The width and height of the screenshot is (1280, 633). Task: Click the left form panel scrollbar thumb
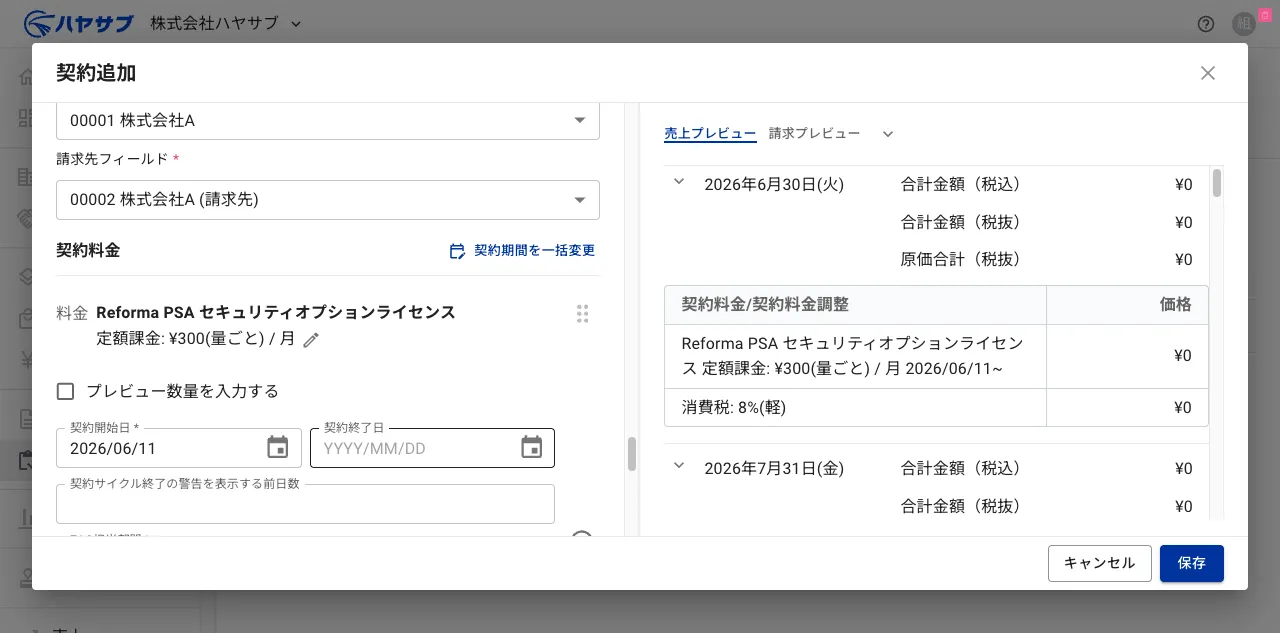pyautogui.click(x=632, y=454)
